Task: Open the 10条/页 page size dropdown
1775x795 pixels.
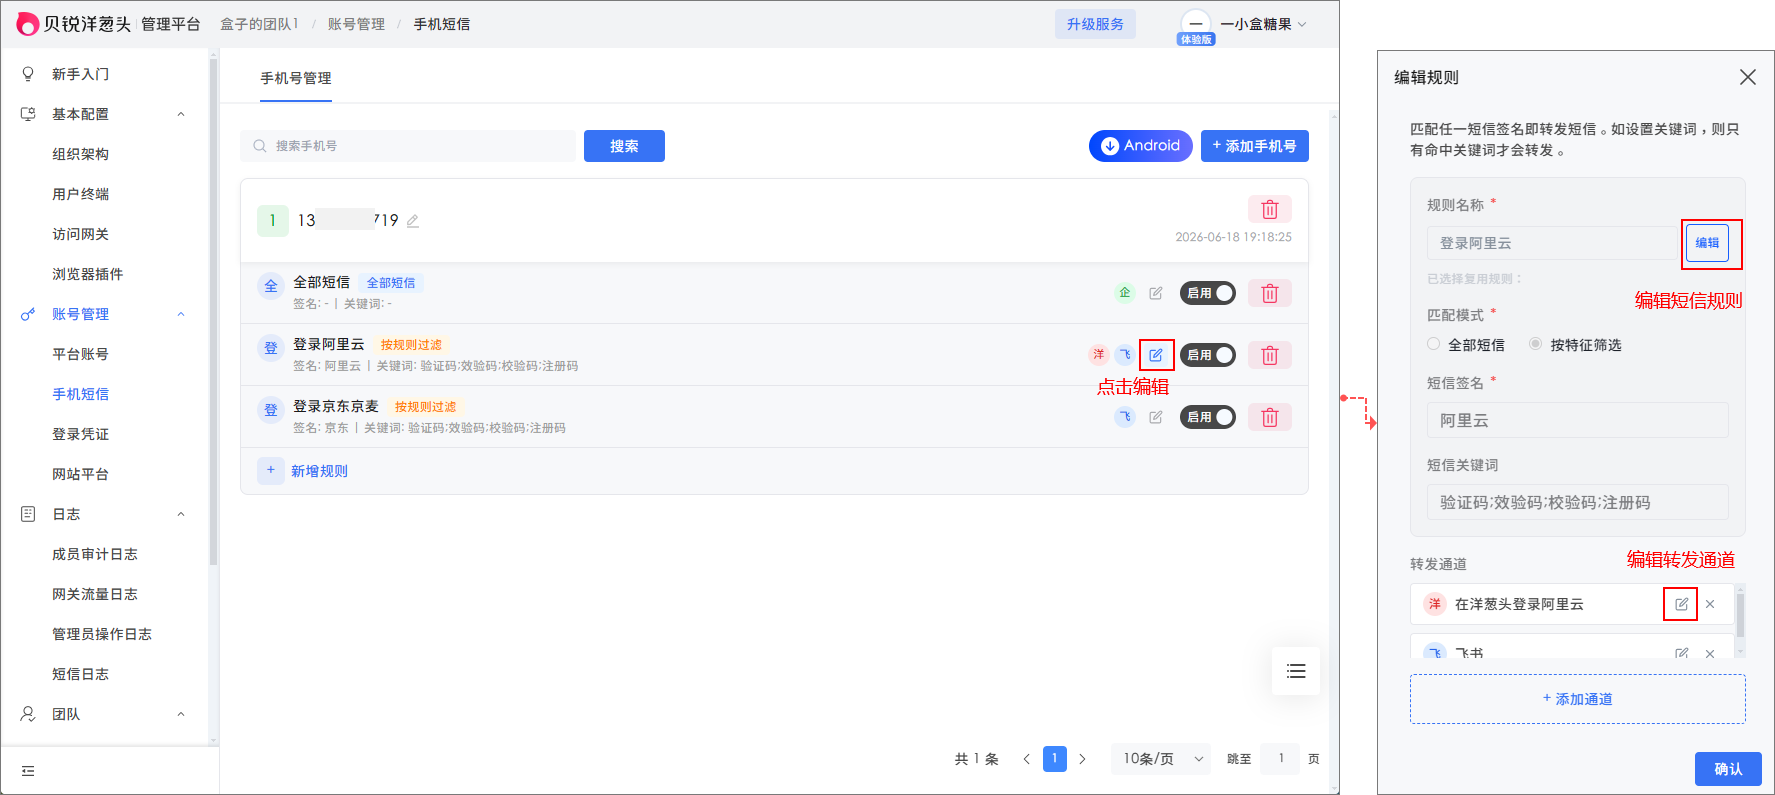Action: 1160,759
